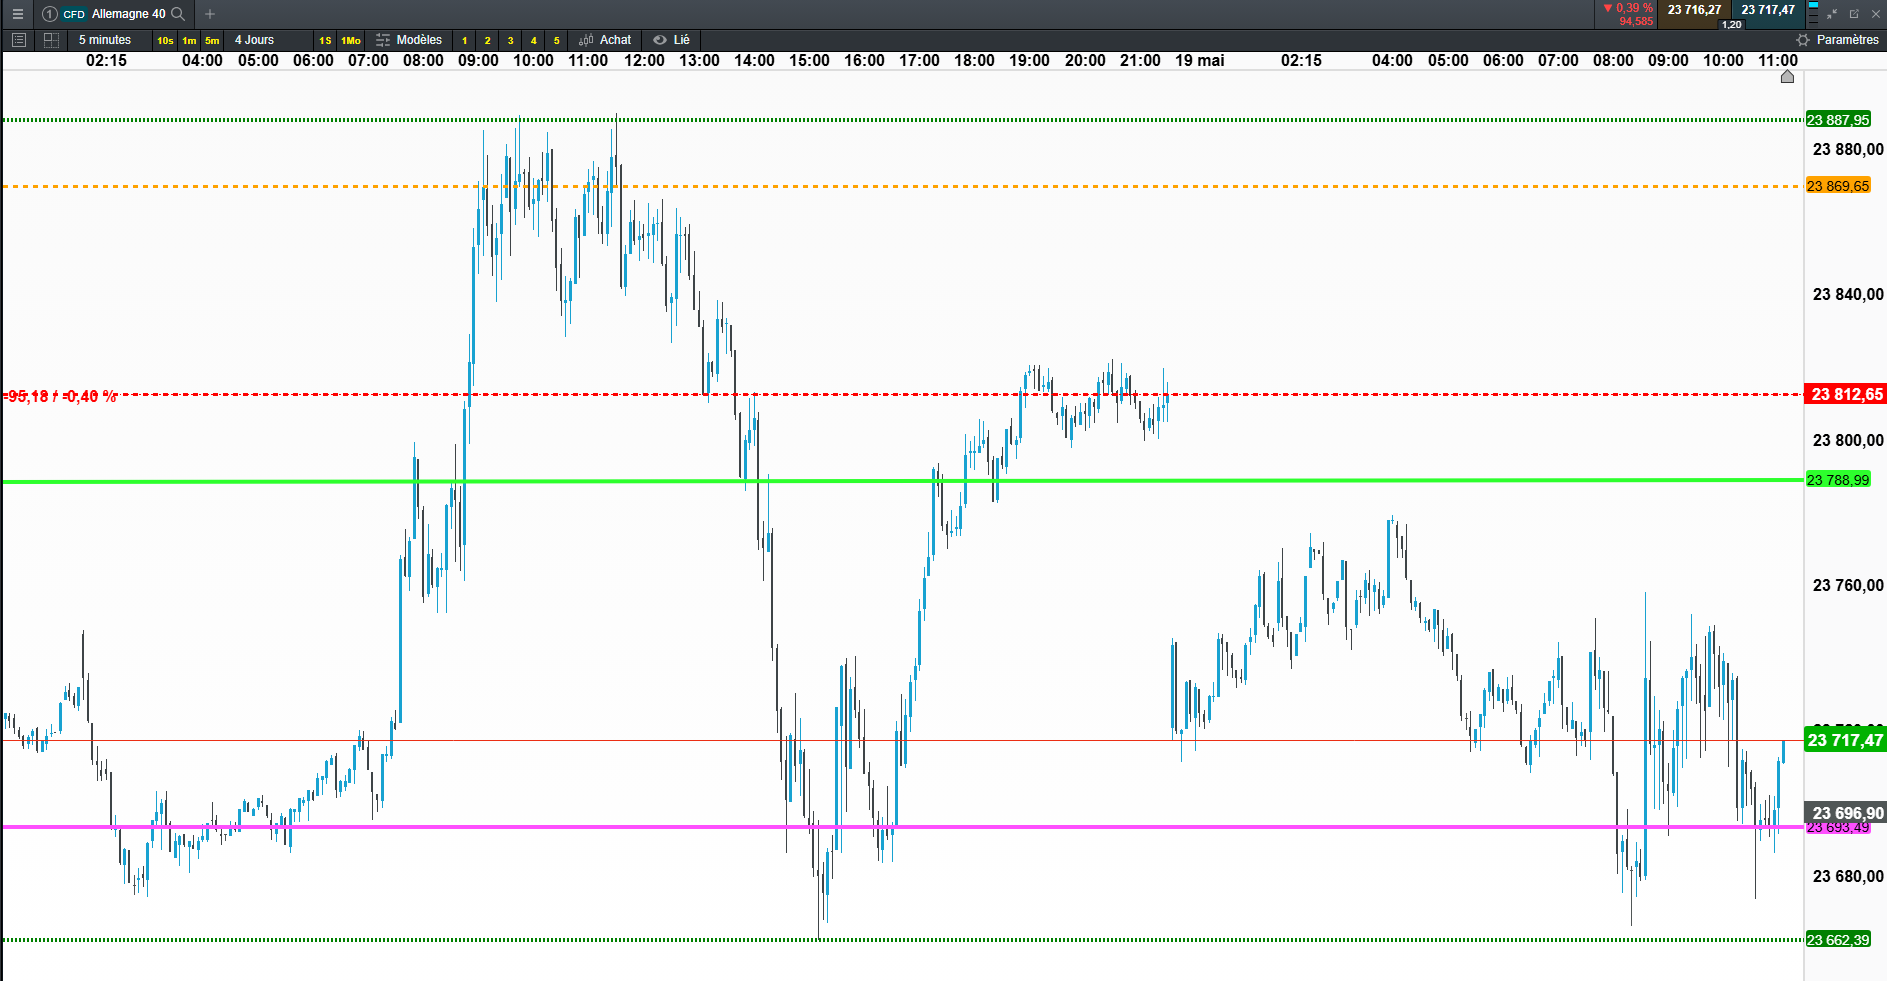1887x981 pixels.
Task: Toggle the Lié eye link option
Action: coord(672,40)
